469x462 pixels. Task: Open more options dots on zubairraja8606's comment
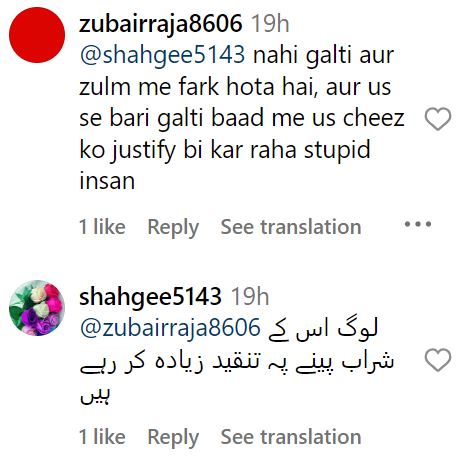coord(418,224)
